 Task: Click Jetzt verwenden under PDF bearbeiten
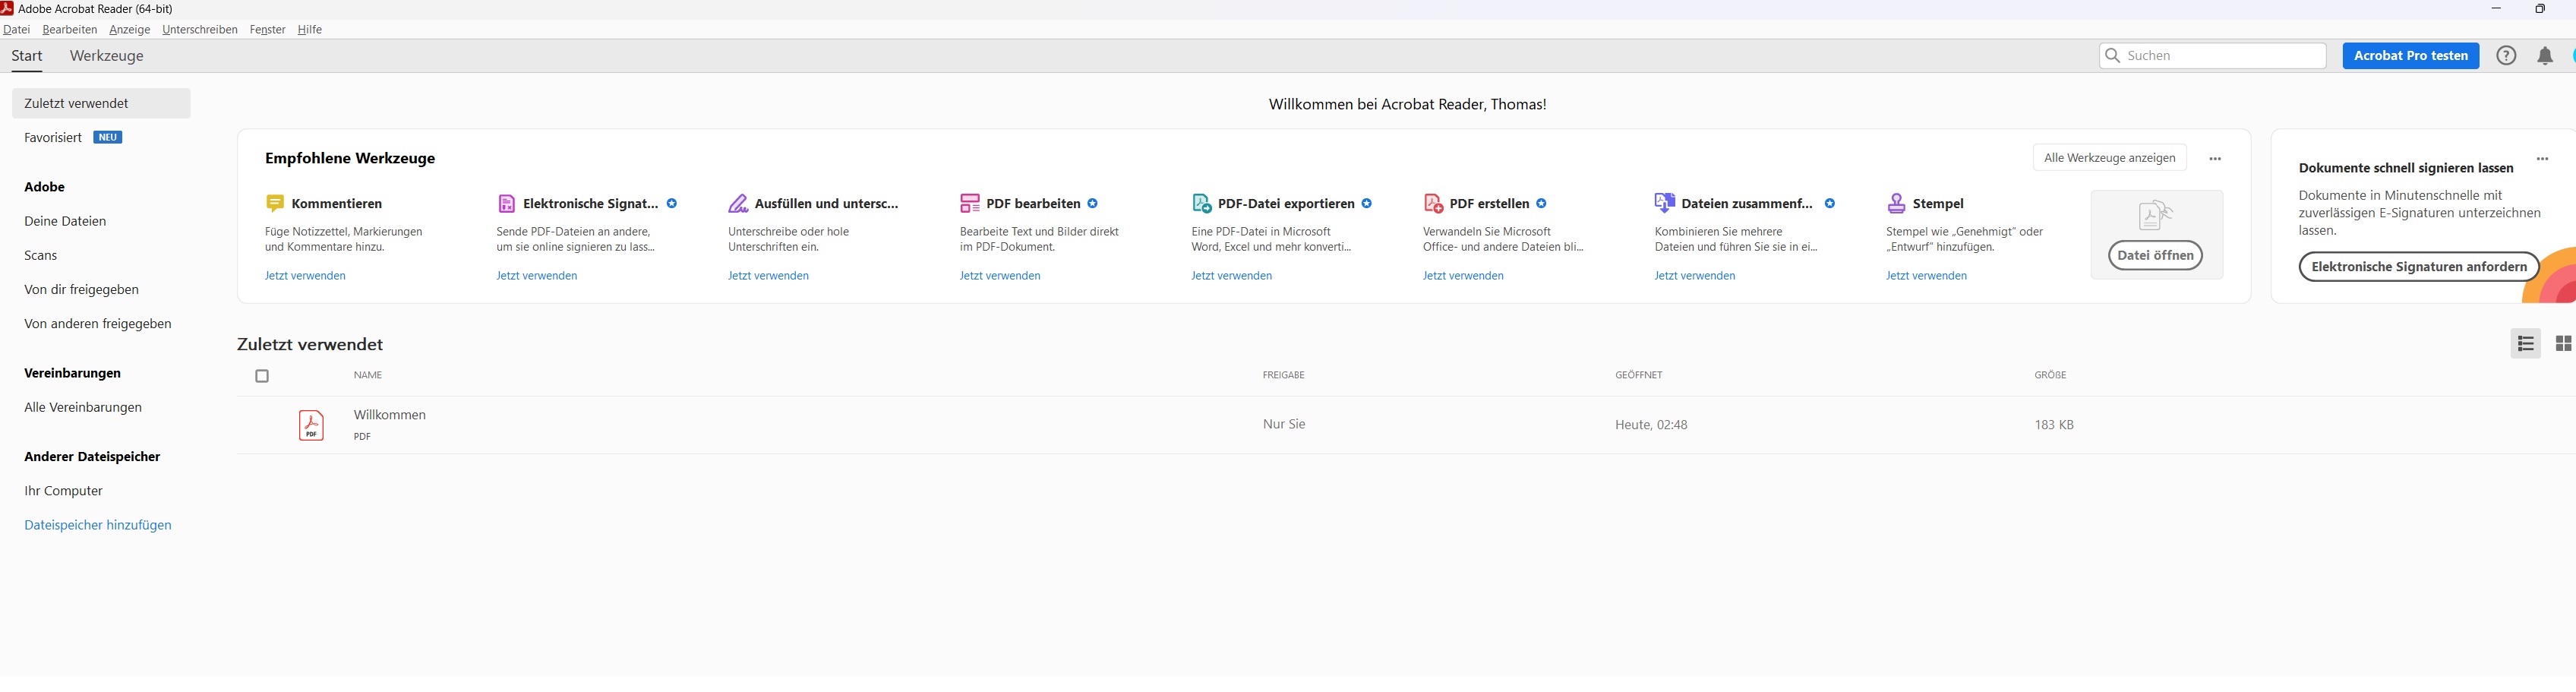1000,276
